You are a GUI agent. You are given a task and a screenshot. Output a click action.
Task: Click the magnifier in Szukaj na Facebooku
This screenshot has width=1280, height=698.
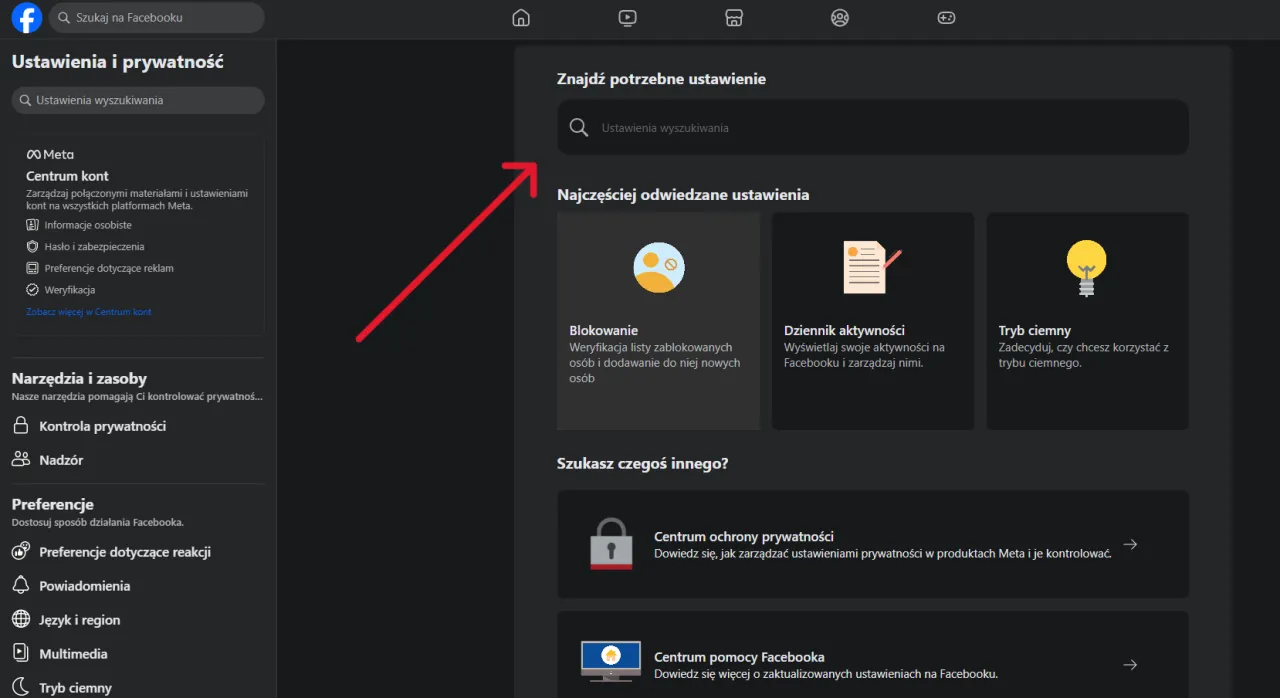64,18
